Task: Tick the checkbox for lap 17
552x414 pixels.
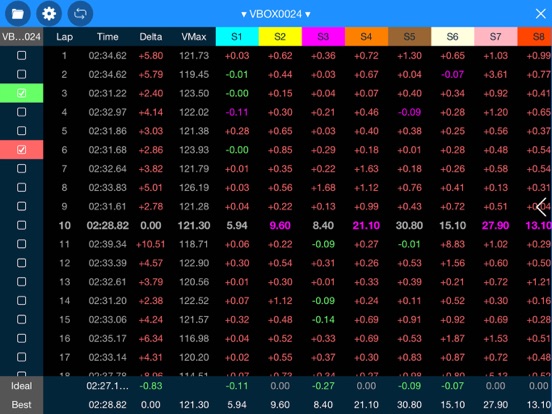Action: click(21, 357)
